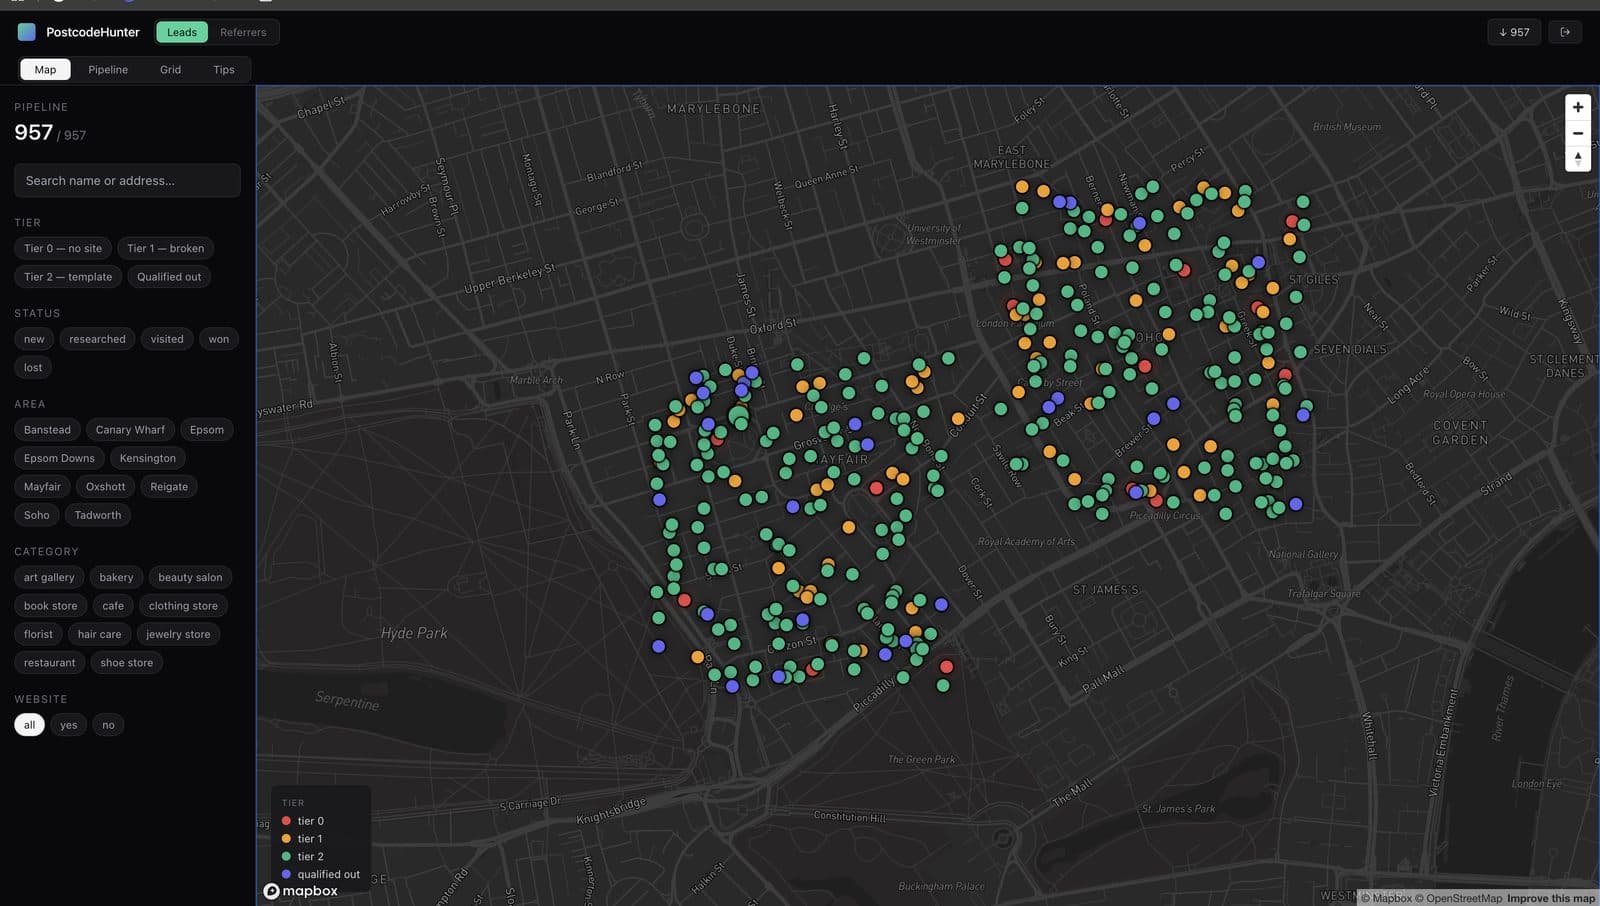This screenshot has width=1600, height=906.
Task: Select the Reigate area chip
Action: (x=169, y=487)
